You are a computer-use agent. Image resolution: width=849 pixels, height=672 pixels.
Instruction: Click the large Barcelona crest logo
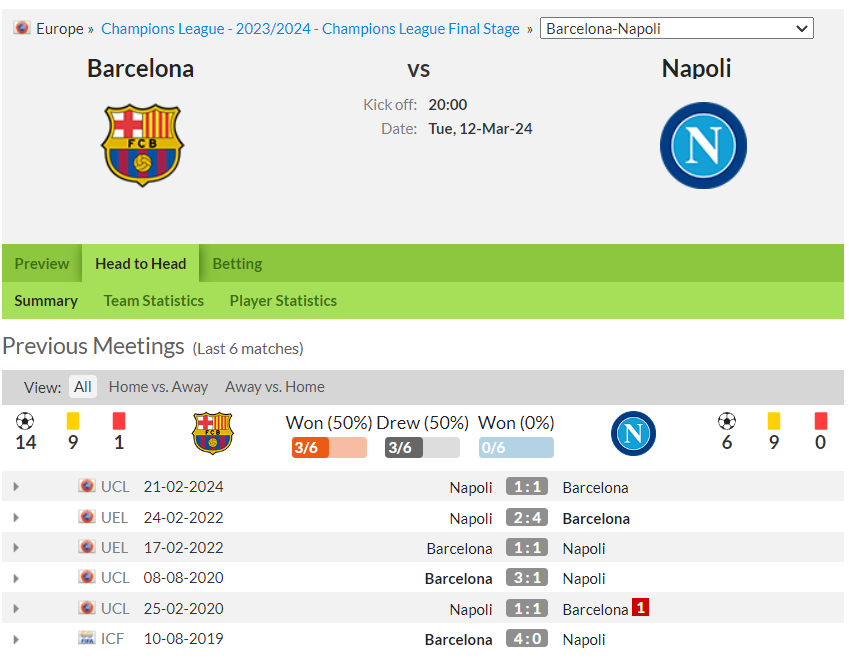pos(142,145)
